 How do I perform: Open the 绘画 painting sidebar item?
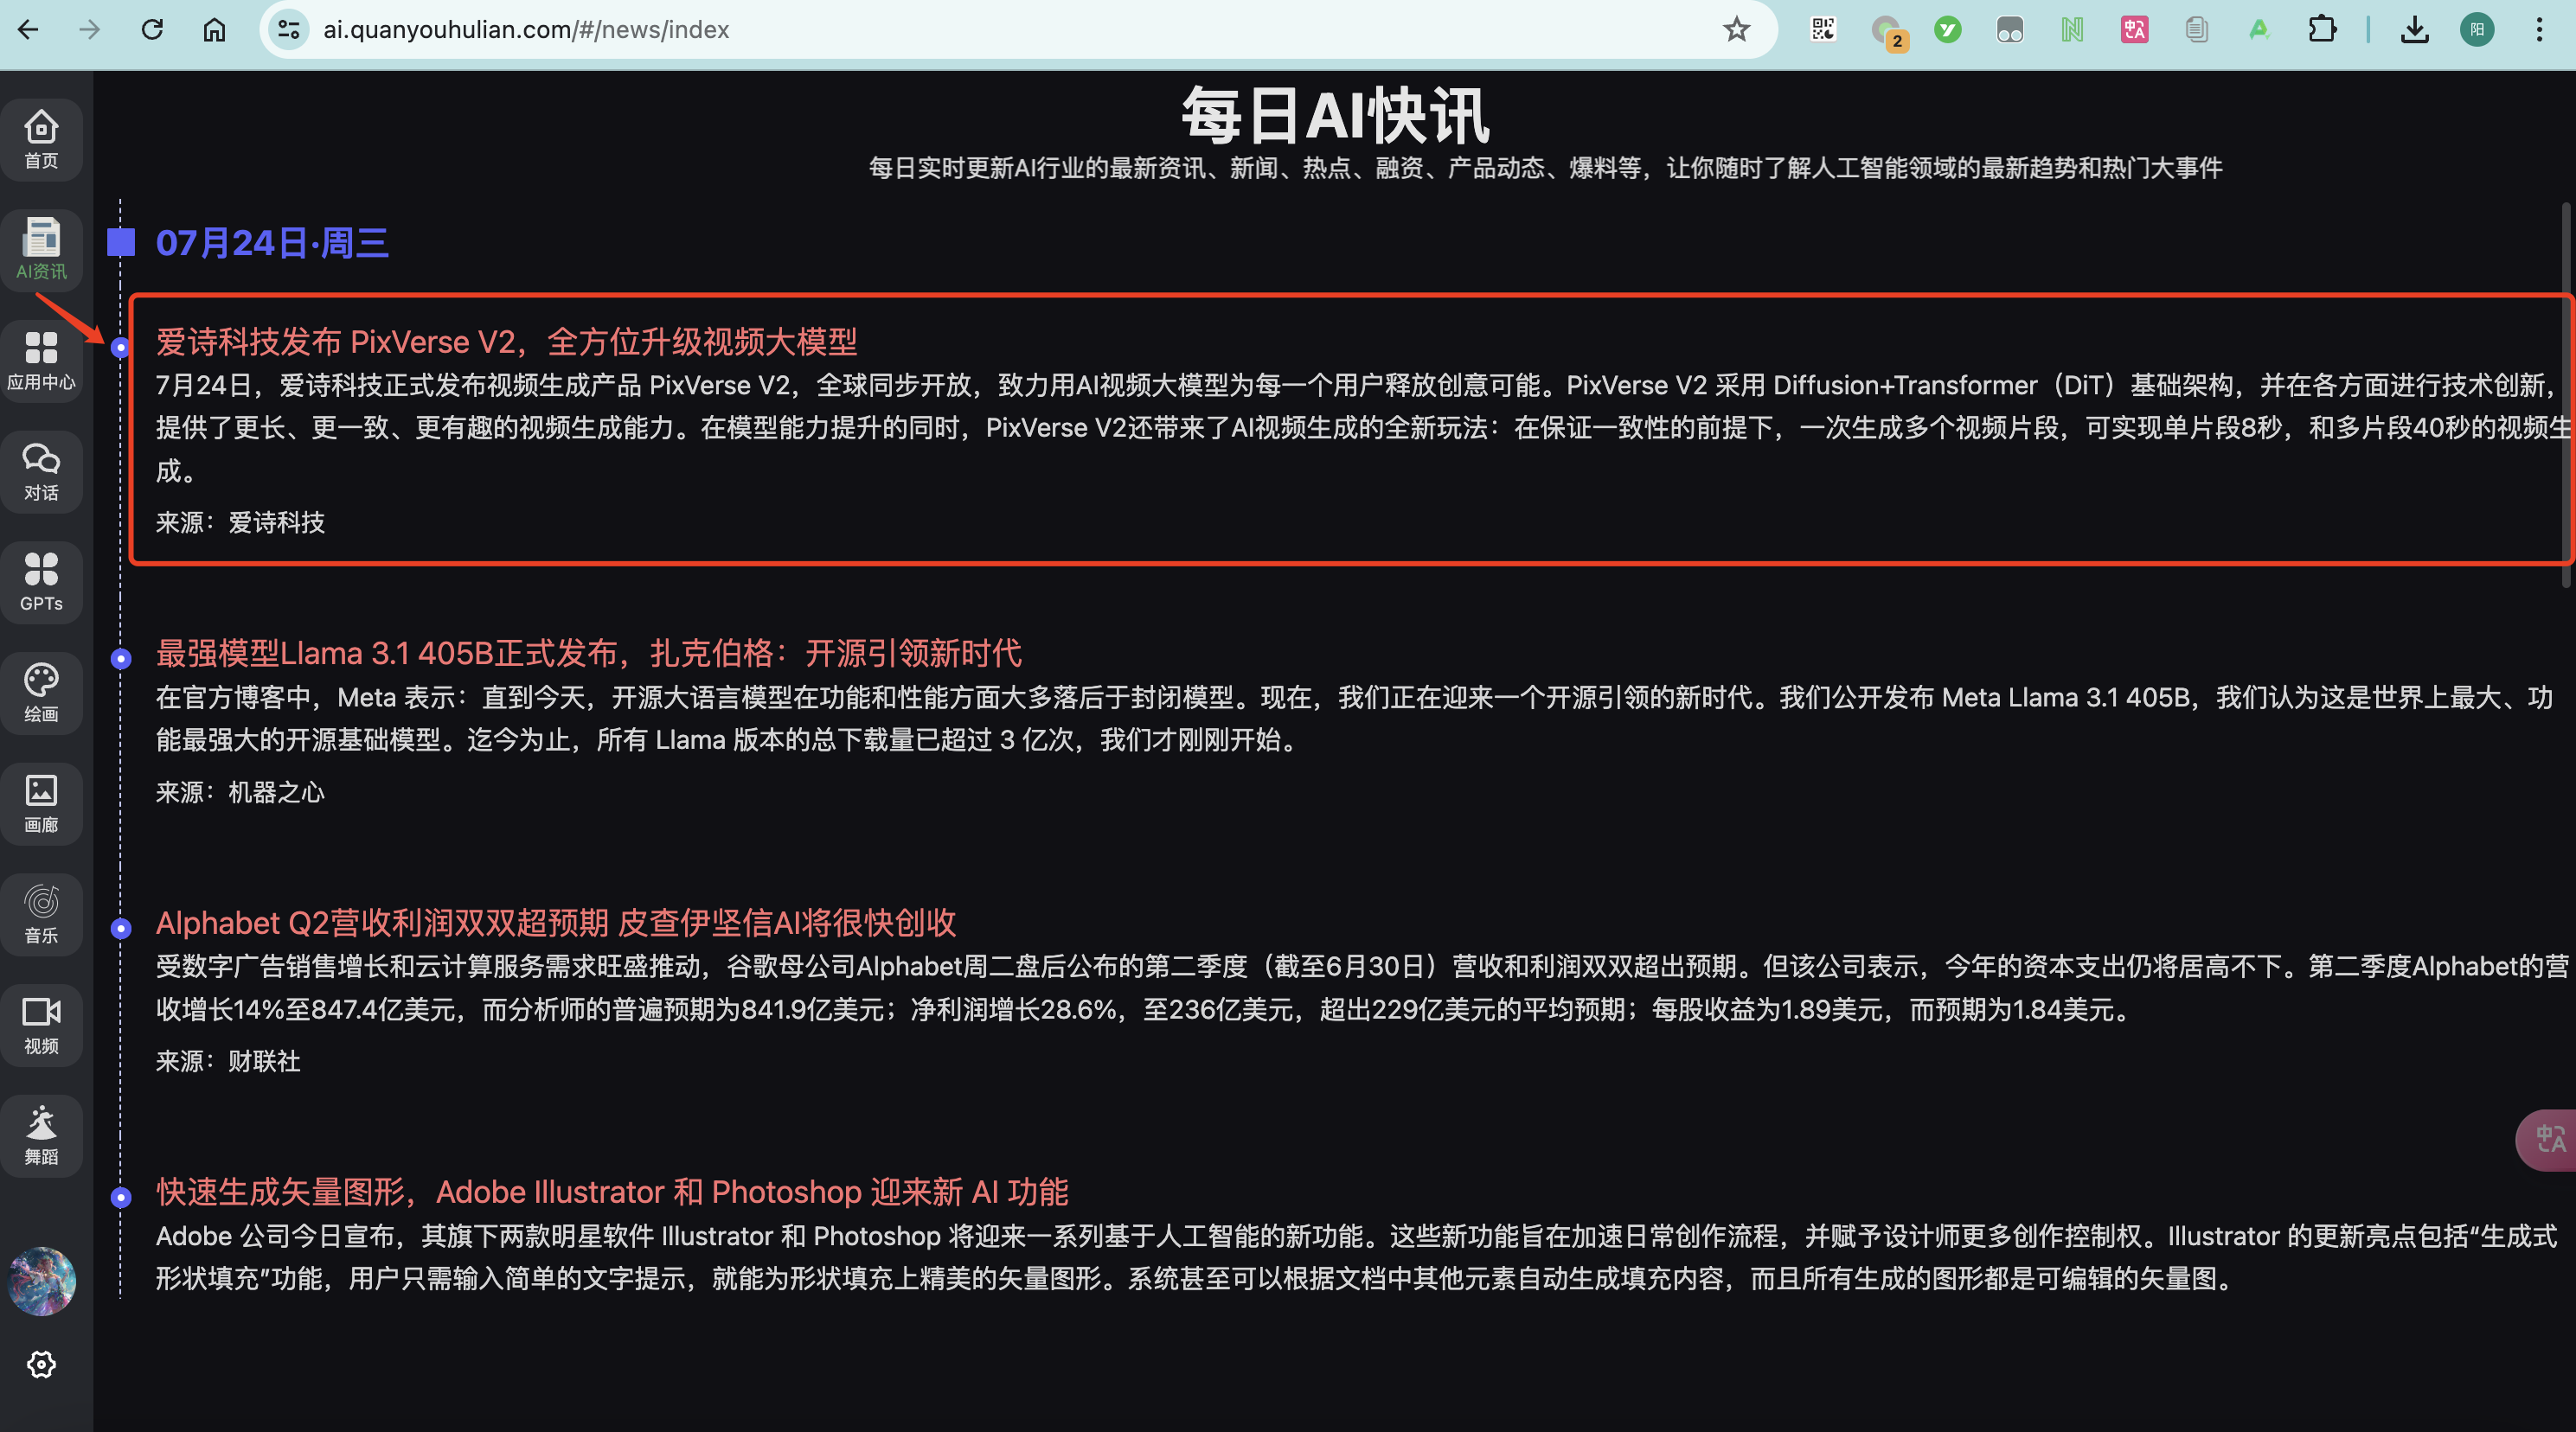(41, 693)
